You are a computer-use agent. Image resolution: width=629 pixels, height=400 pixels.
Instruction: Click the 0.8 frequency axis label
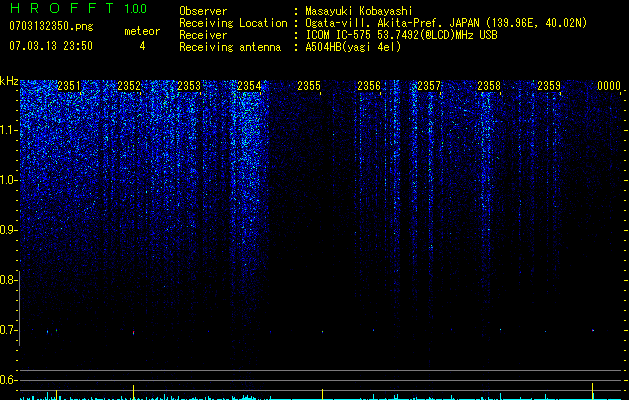pos(7,280)
